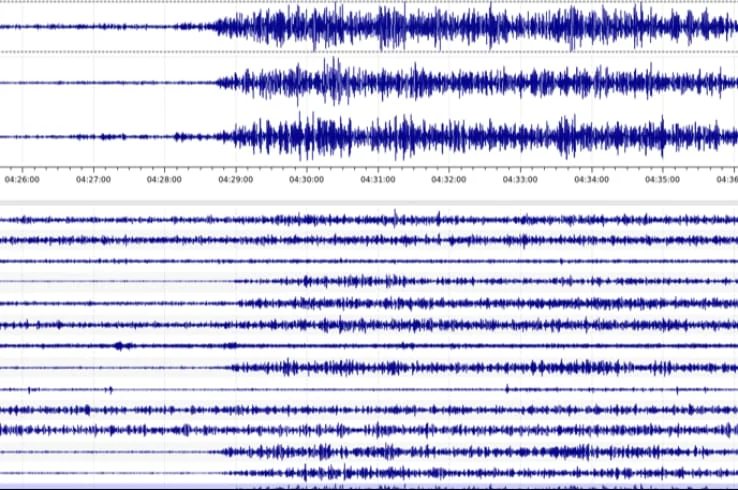The height and width of the screenshot is (490, 738).
Task: Click the 04:27:00 time axis label
Action: (x=93, y=180)
